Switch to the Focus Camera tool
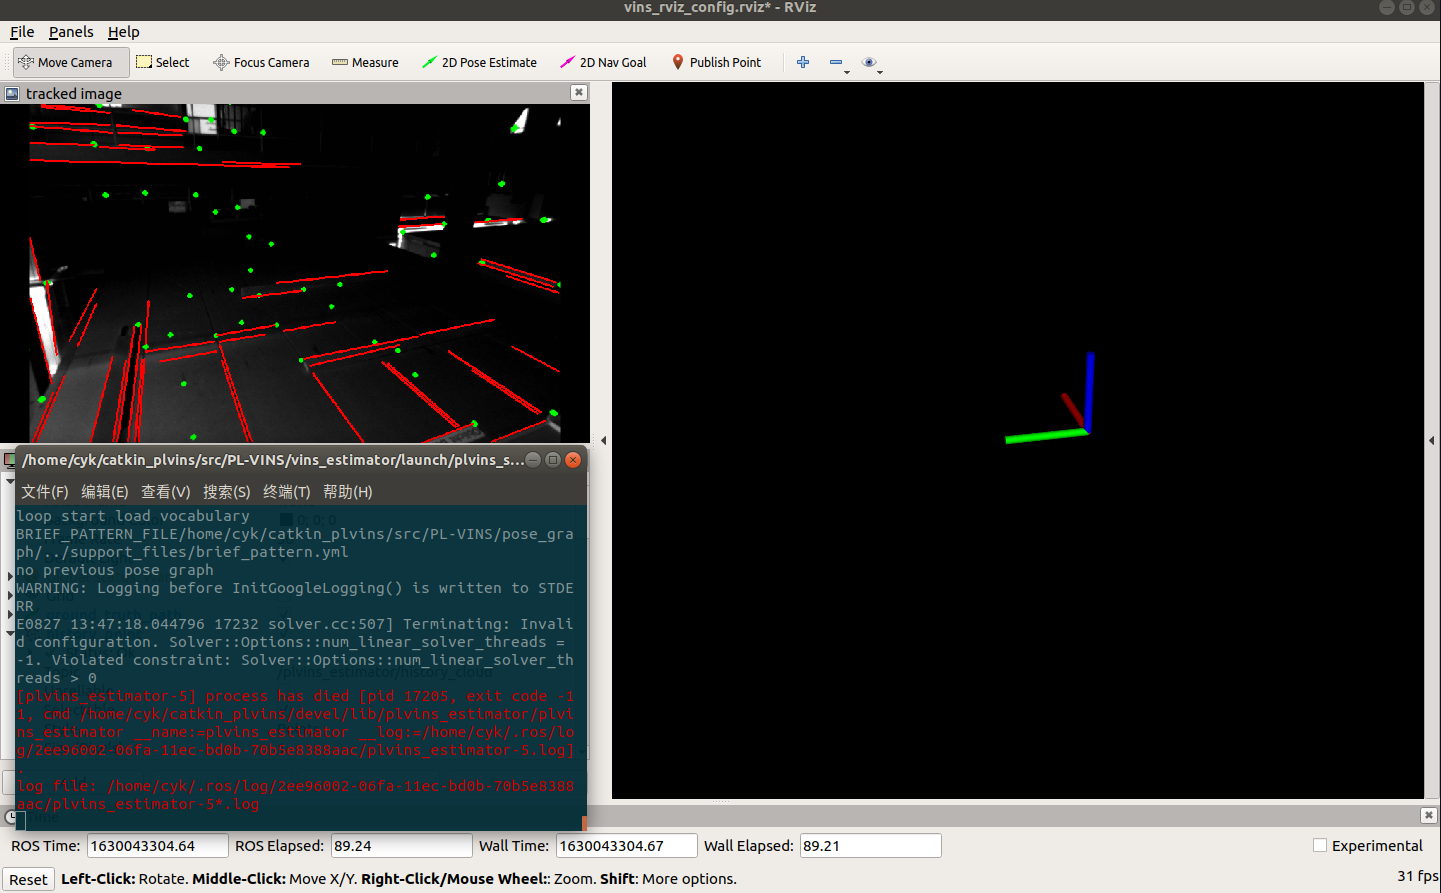 tap(261, 62)
